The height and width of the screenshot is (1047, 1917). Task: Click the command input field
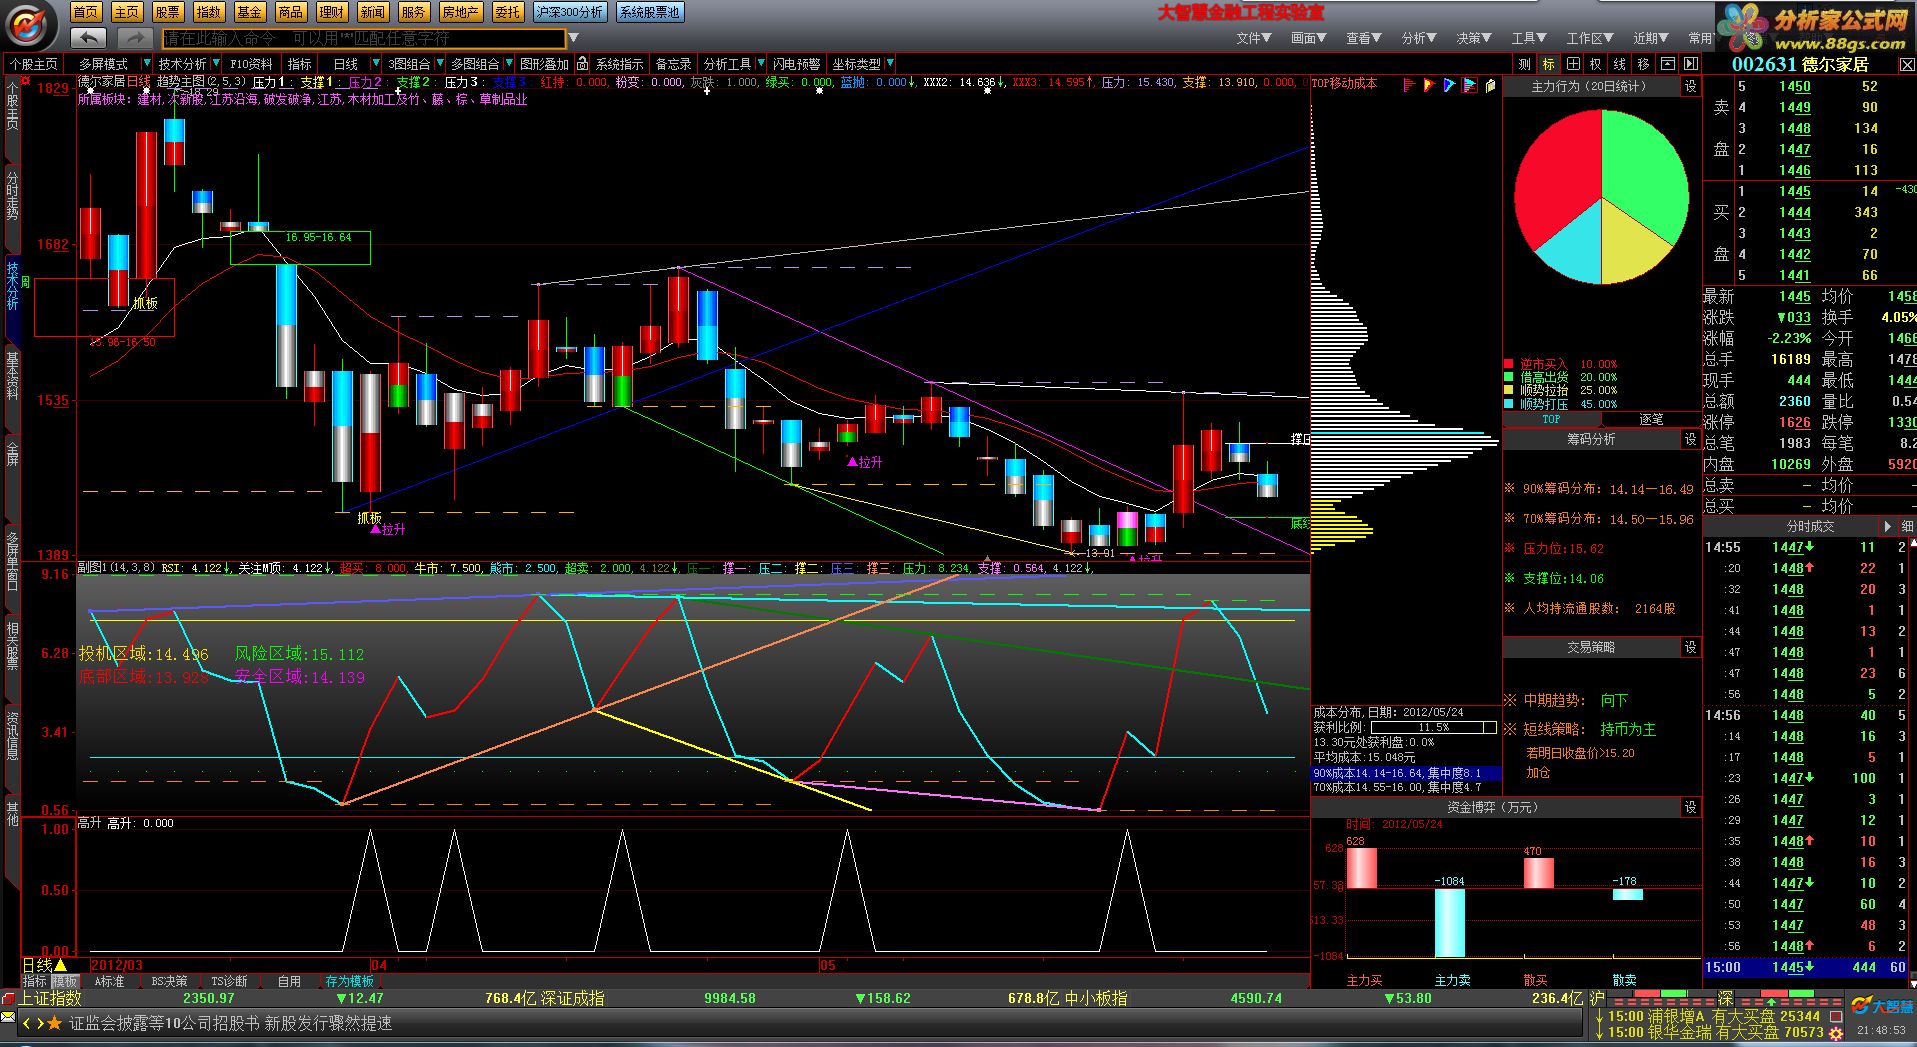[x=364, y=38]
